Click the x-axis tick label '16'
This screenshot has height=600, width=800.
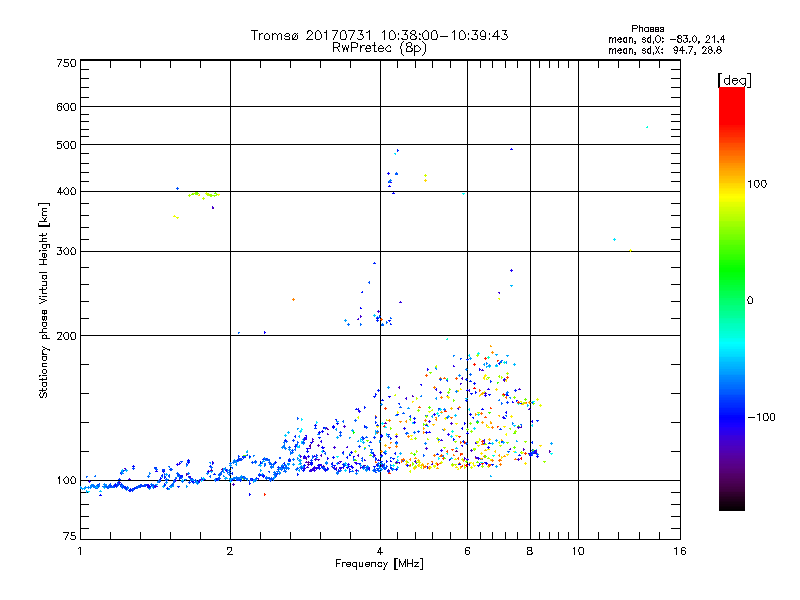click(680, 551)
